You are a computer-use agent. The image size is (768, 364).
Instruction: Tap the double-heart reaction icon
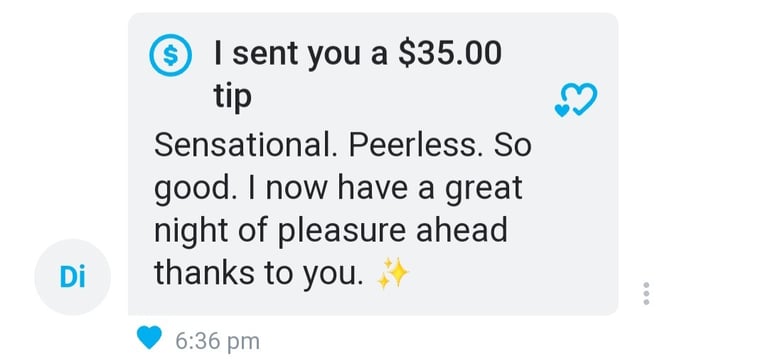(576, 99)
